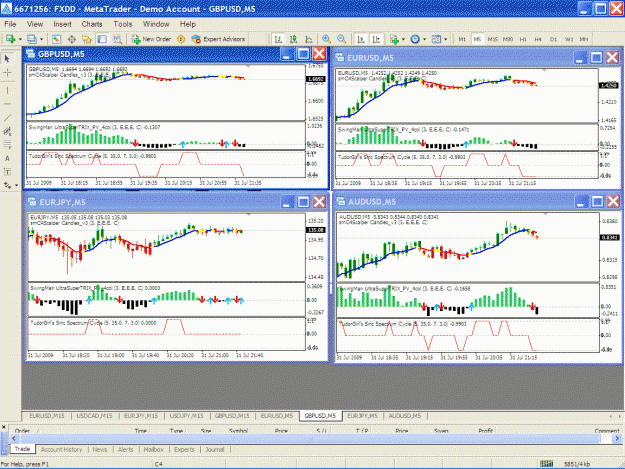625x469 pixels.
Task: Switch to candlestick chart mode
Action: point(294,39)
